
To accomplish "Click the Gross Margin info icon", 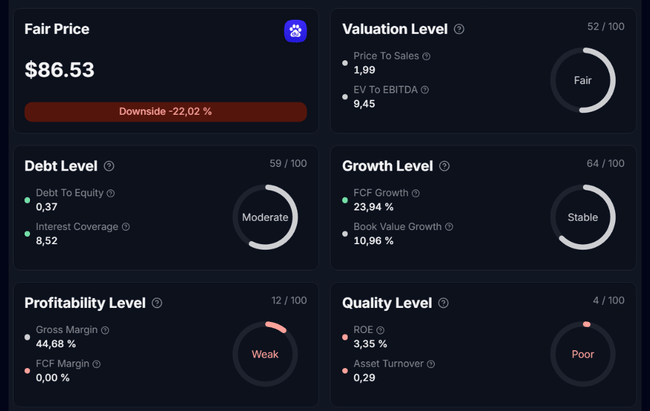I will tap(105, 330).
